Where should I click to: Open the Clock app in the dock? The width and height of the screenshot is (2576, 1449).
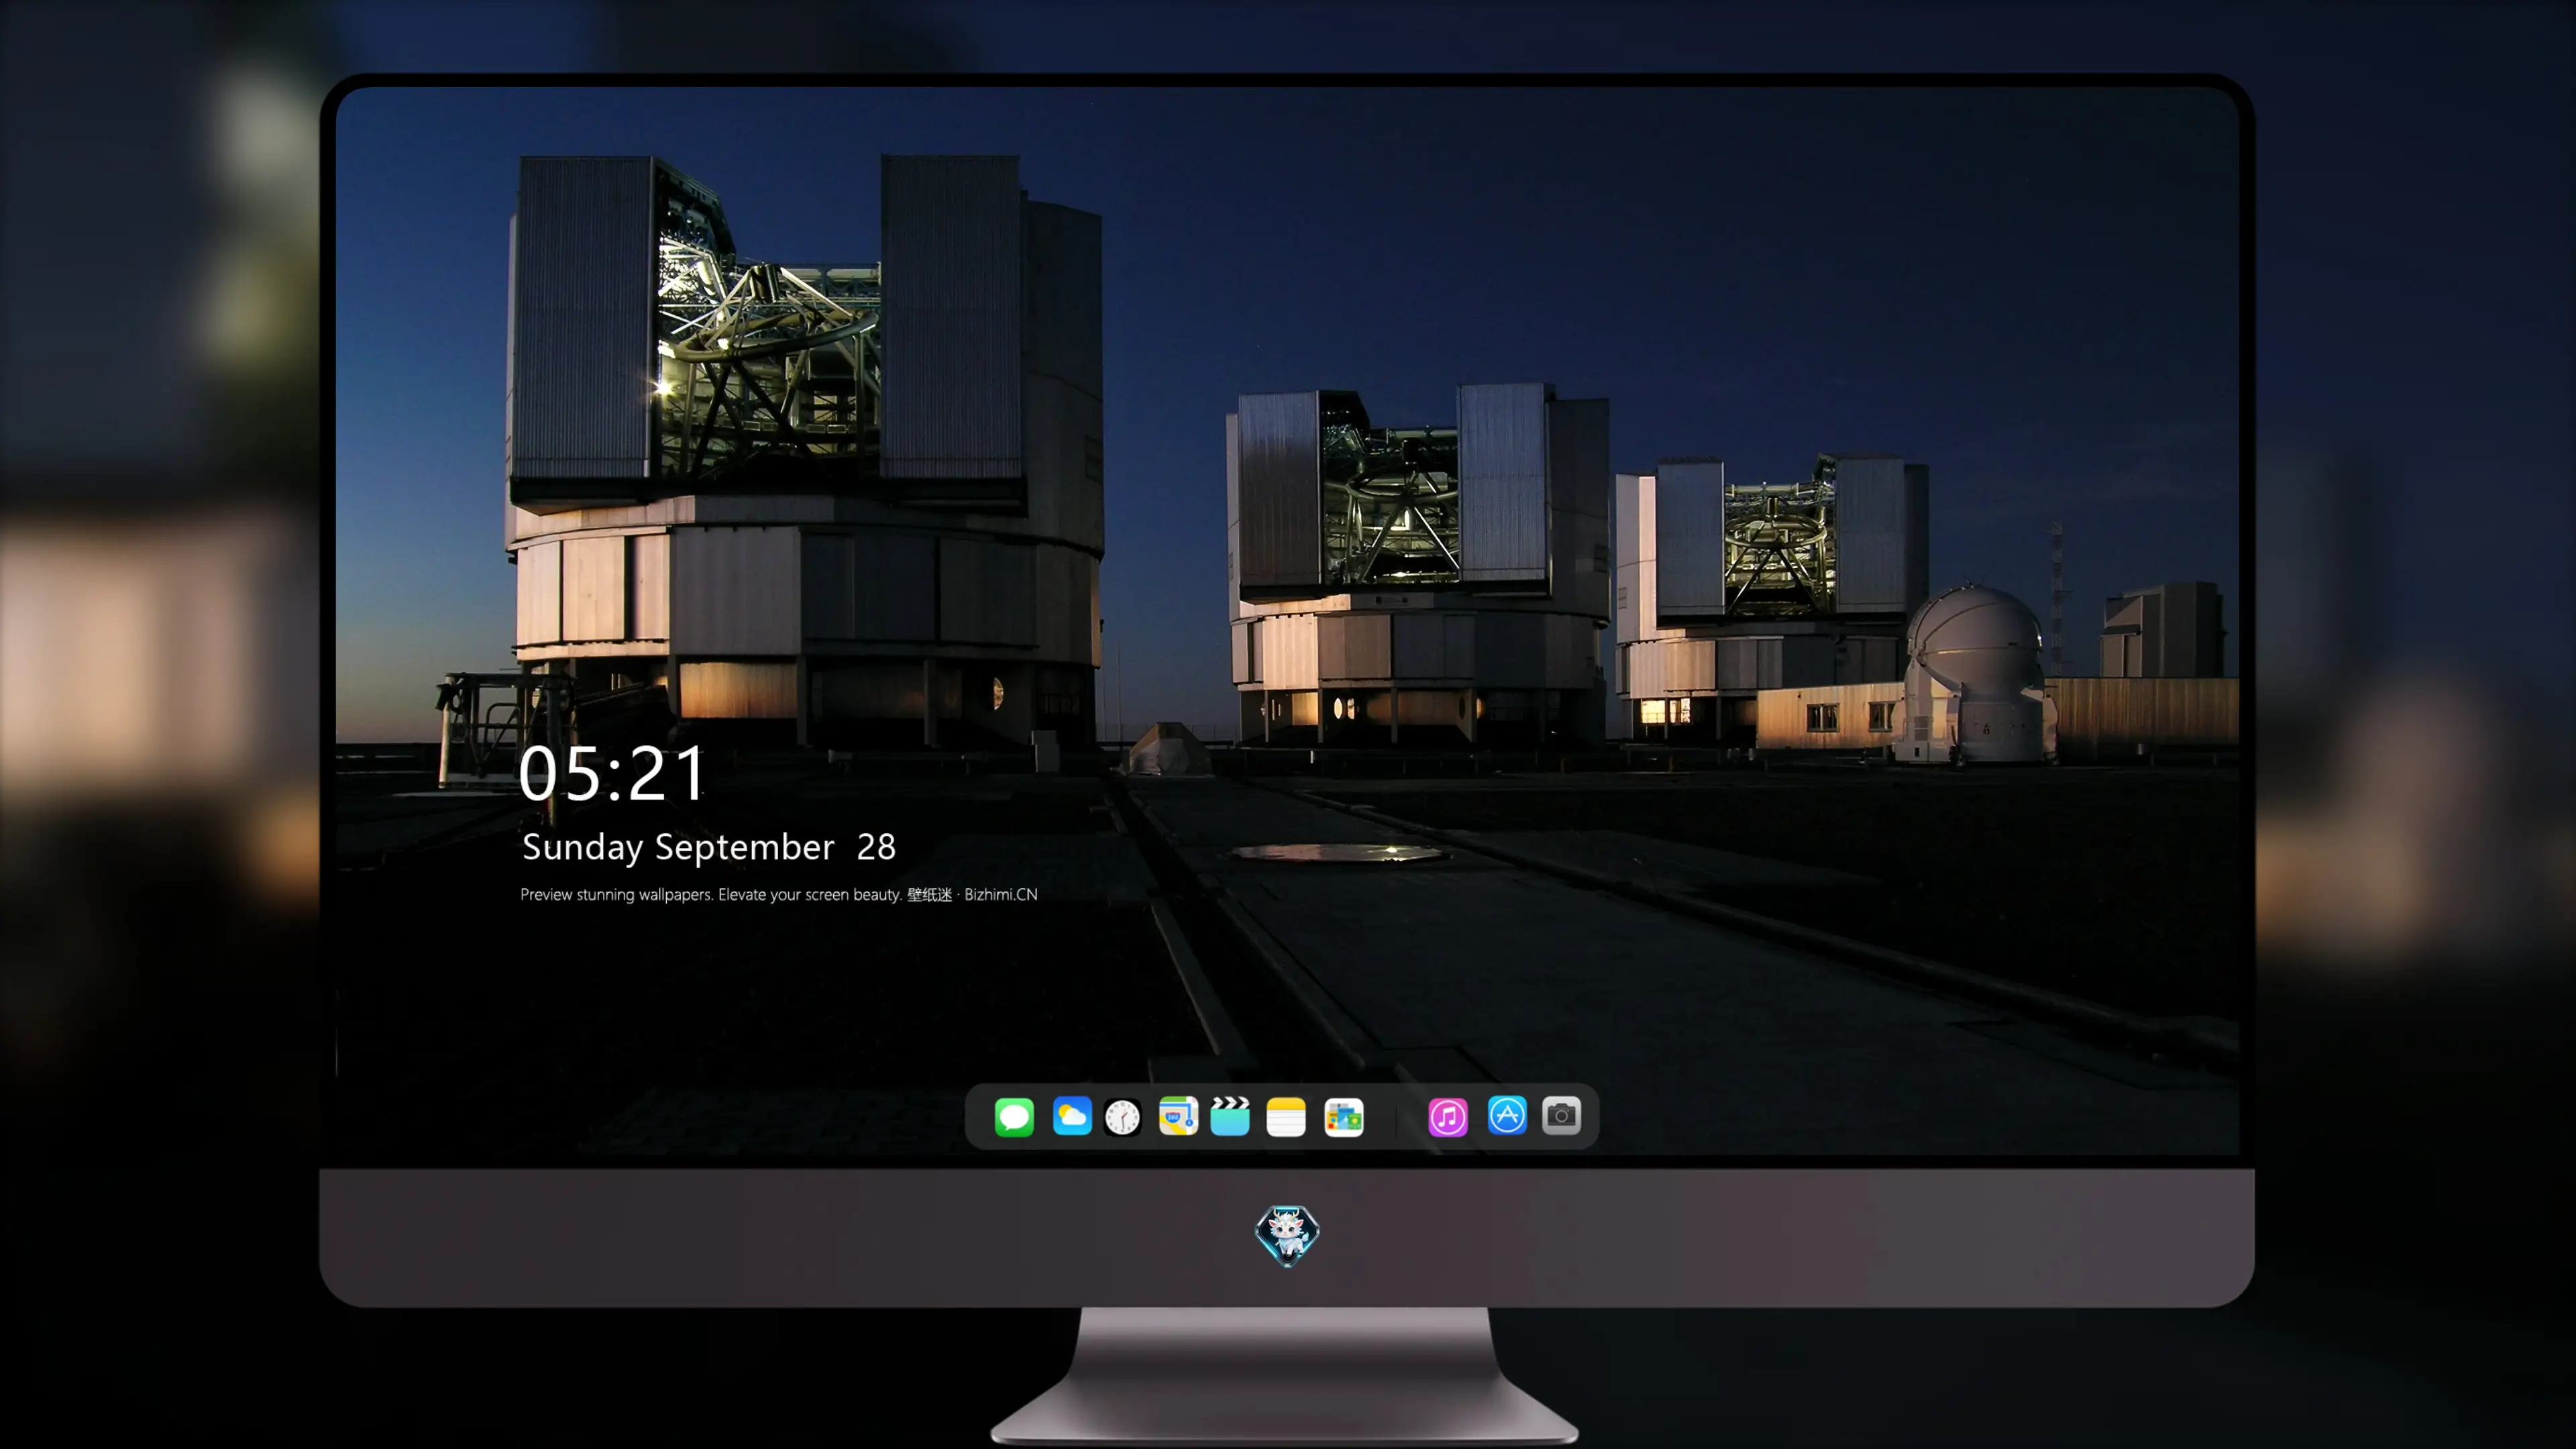click(x=1122, y=1116)
